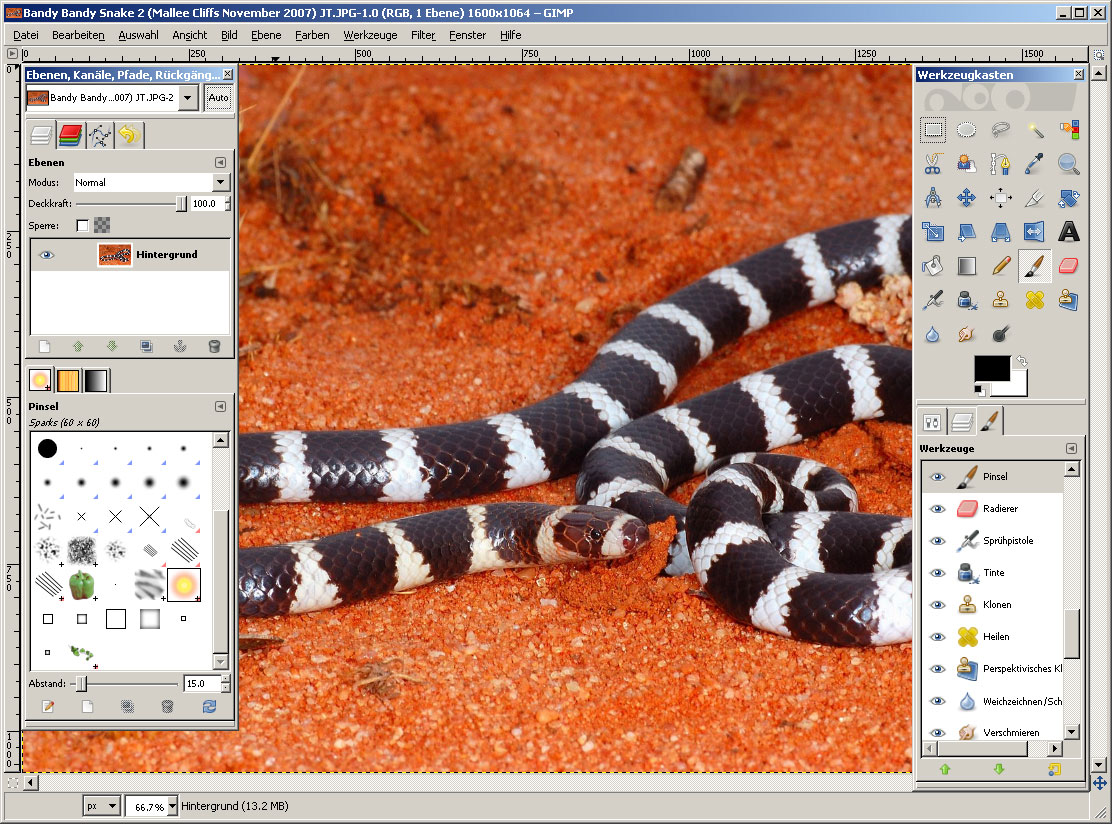
Task: Toggle visibility eye for Heilen tool
Action: pyautogui.click(x=938, y=637)
